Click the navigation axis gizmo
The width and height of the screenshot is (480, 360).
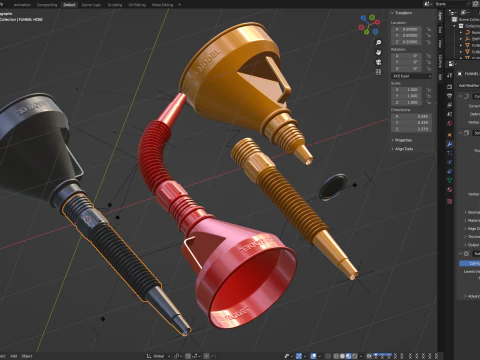369,24
